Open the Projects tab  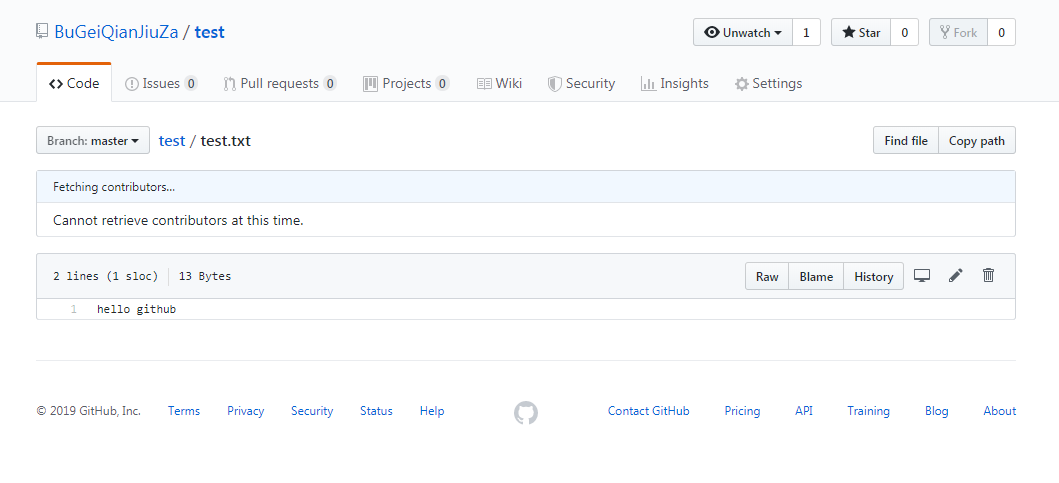[406, 83]
